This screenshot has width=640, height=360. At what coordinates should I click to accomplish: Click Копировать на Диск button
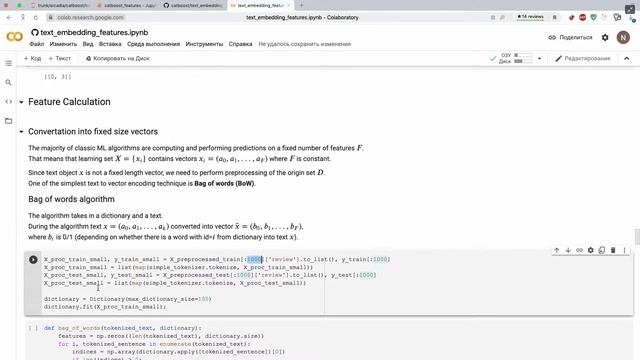point(118,59)
